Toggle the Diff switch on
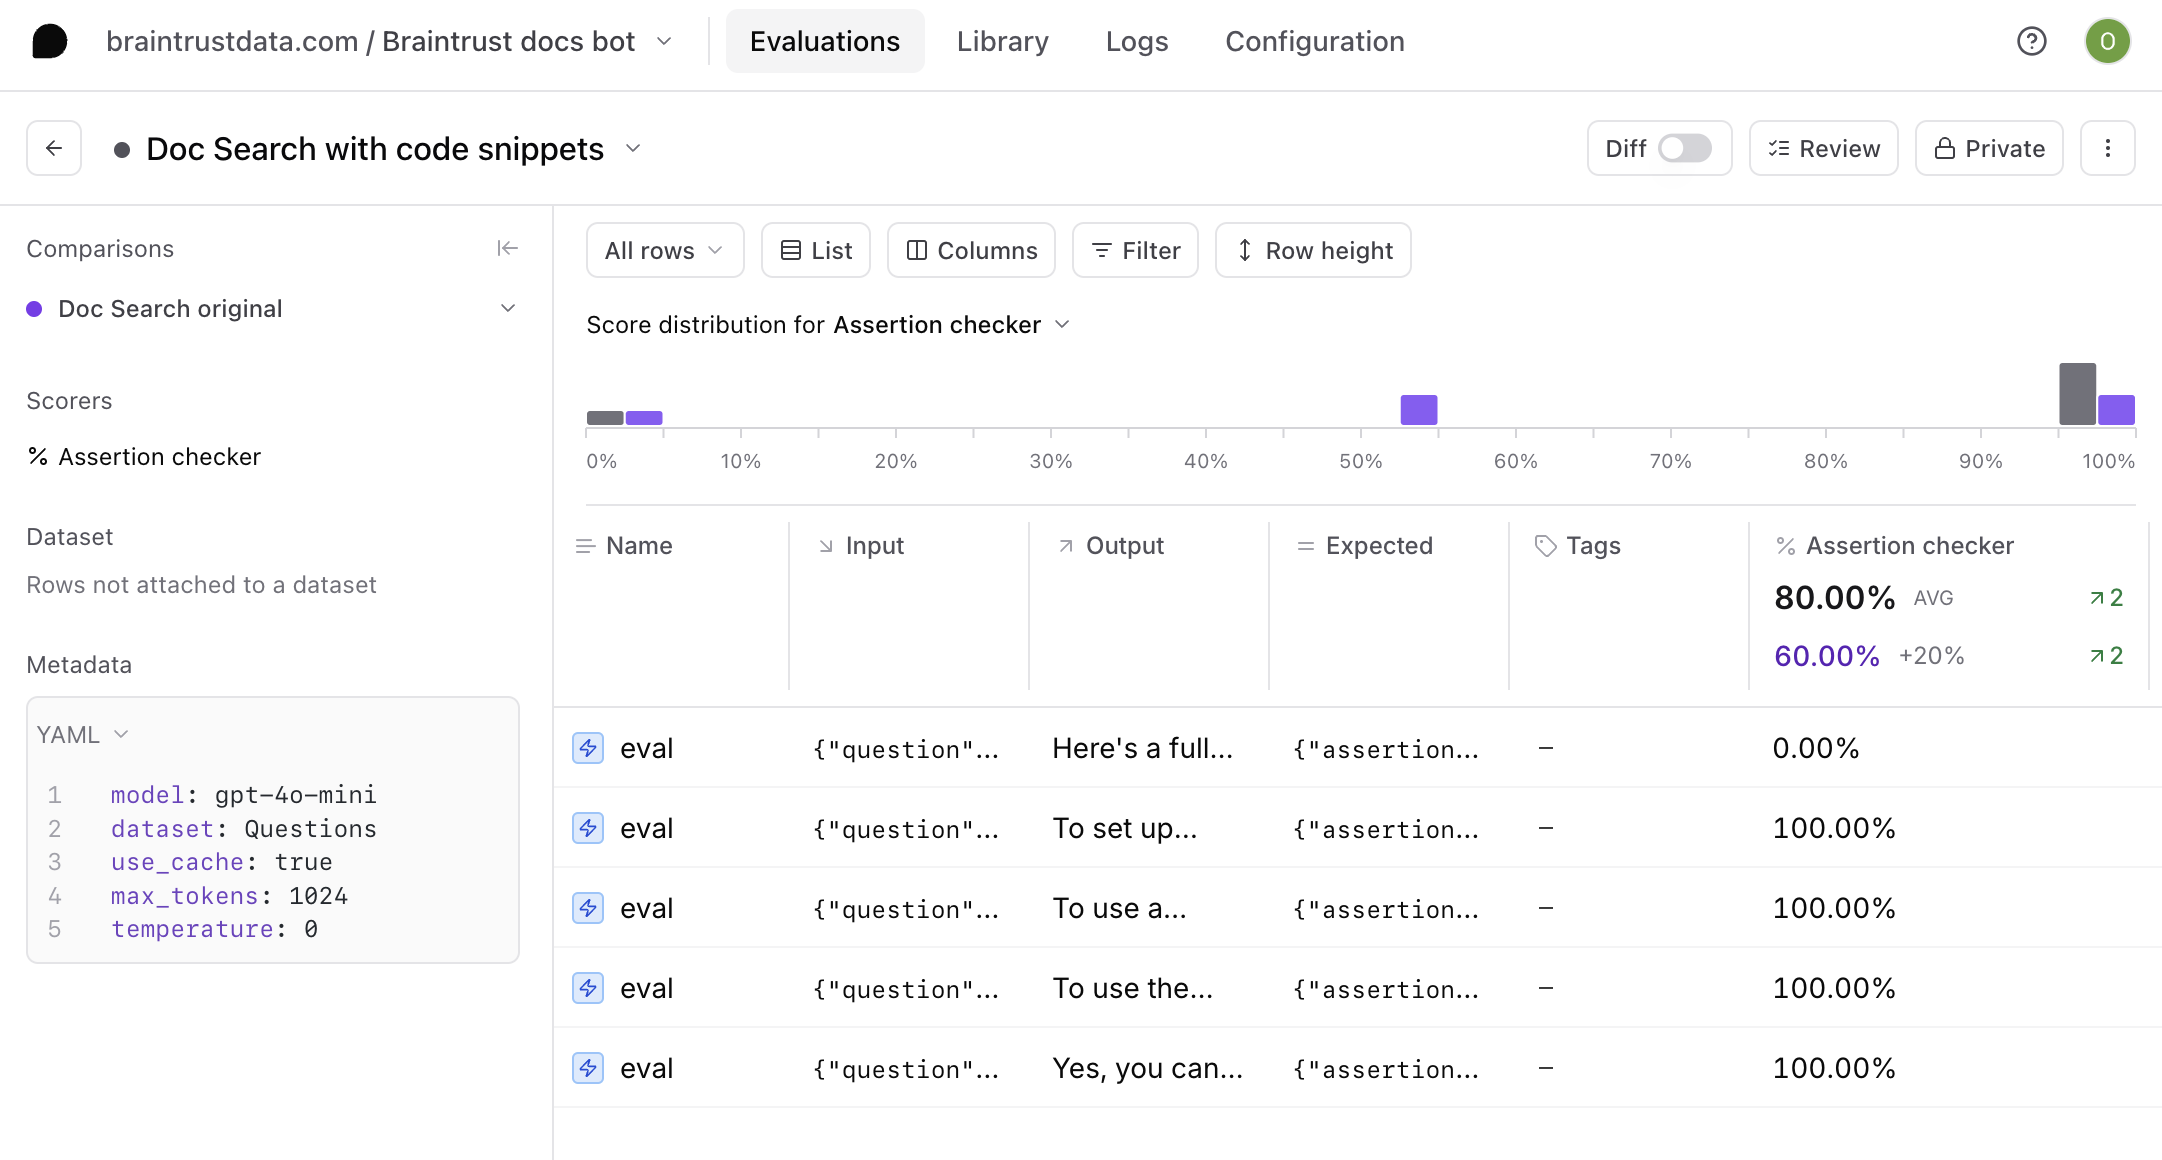Image resolution: width=2162 pixels, height=1160 pixels. pos(1684,148)
